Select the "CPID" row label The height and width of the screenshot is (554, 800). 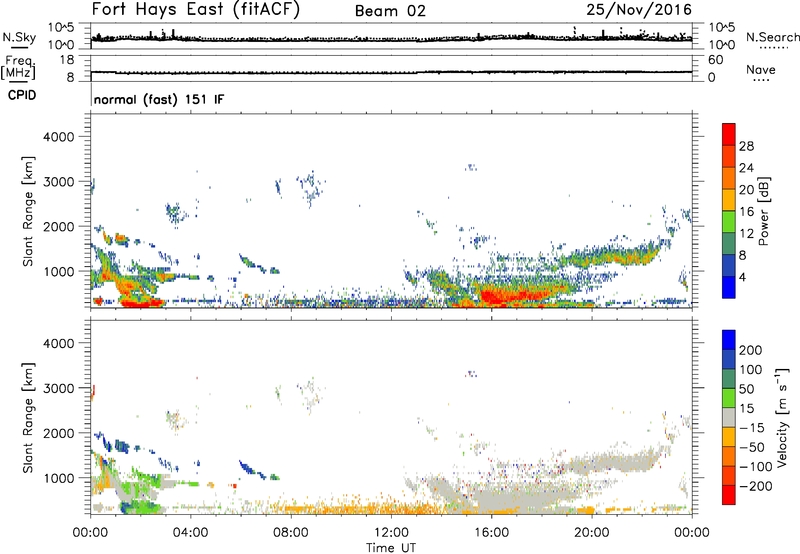point(22,95)
